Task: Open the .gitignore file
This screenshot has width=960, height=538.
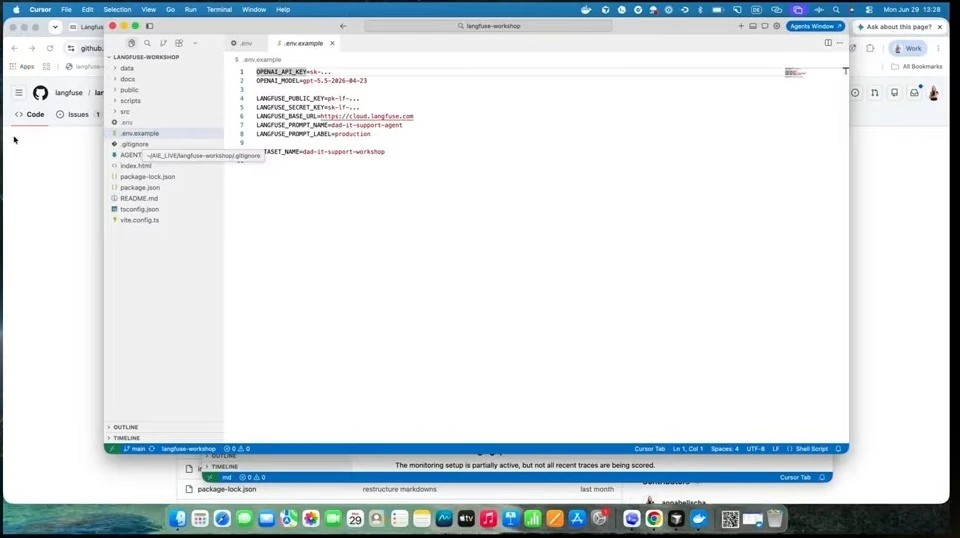Action: pos(134,144)
